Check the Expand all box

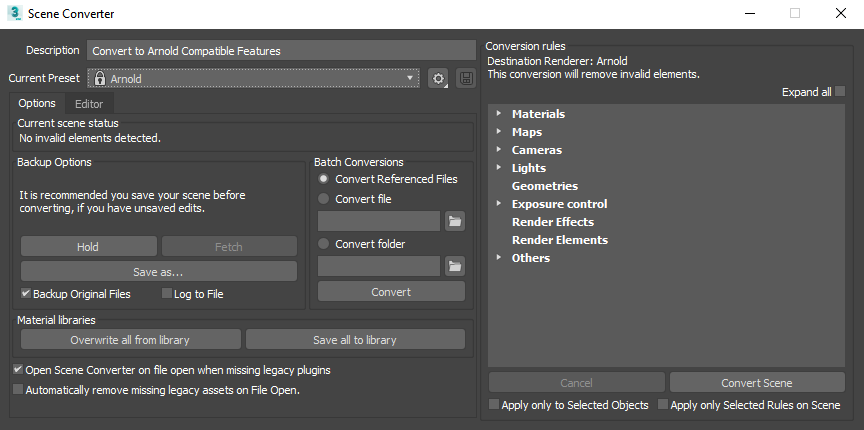[840, 92]
